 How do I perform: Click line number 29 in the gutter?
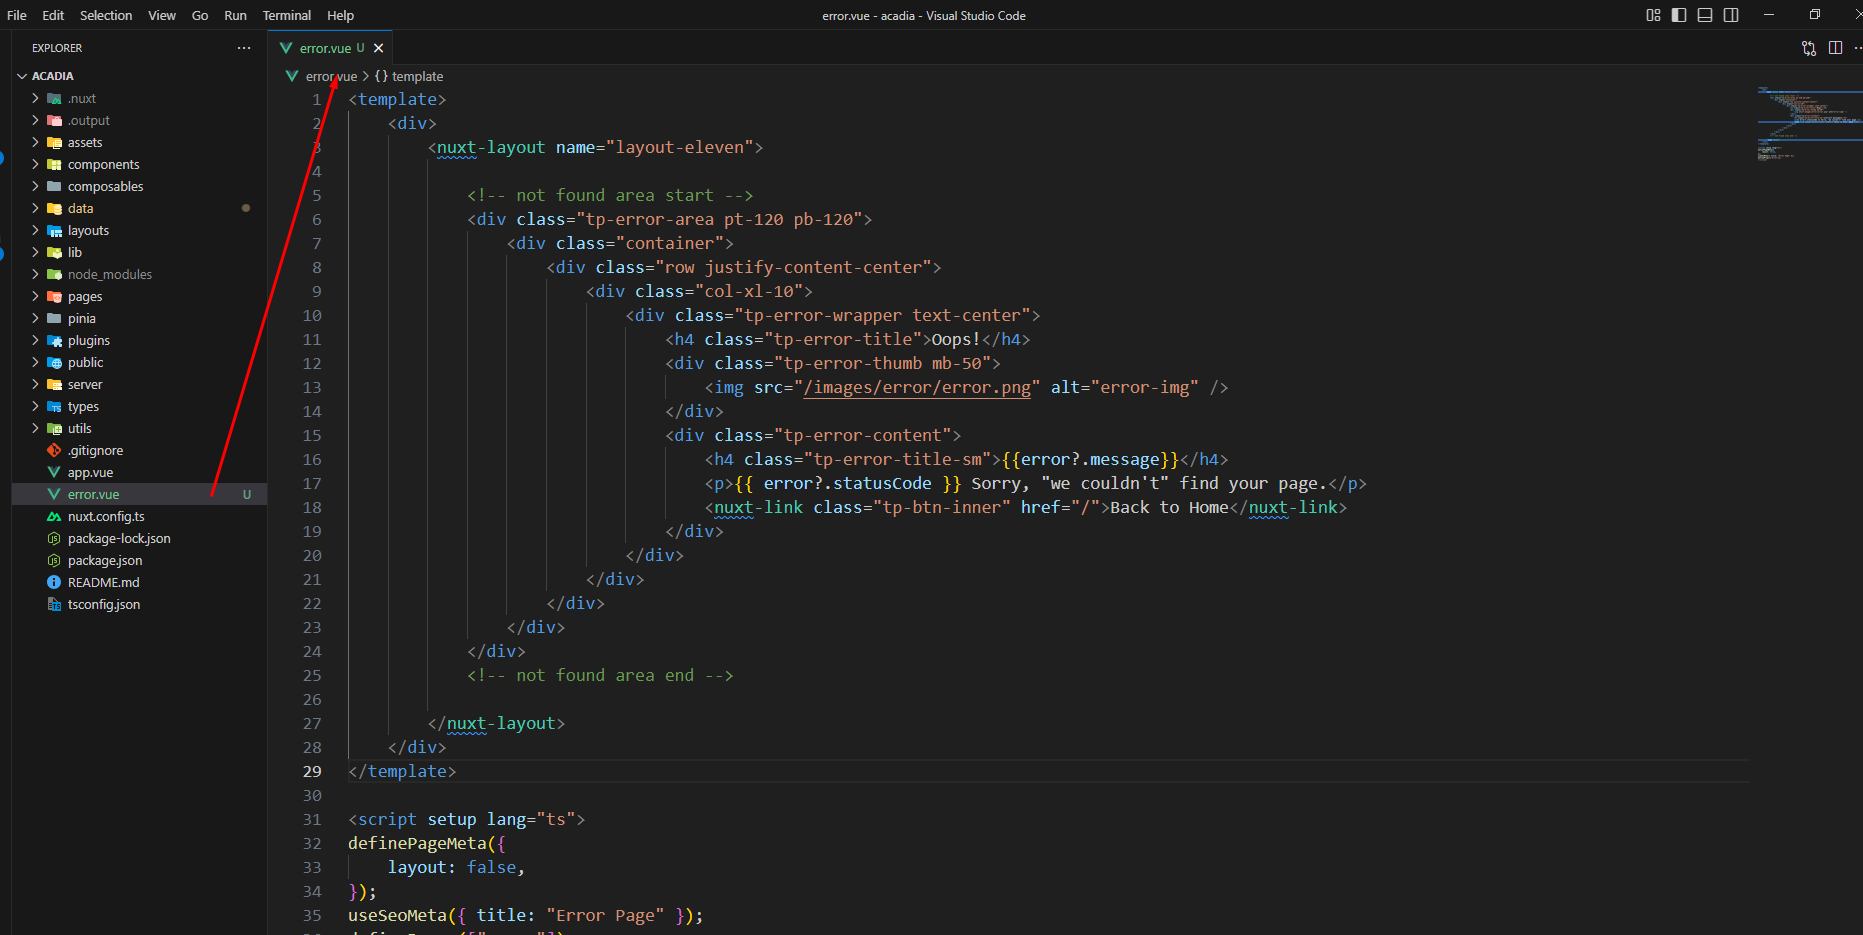click(312, 771)
